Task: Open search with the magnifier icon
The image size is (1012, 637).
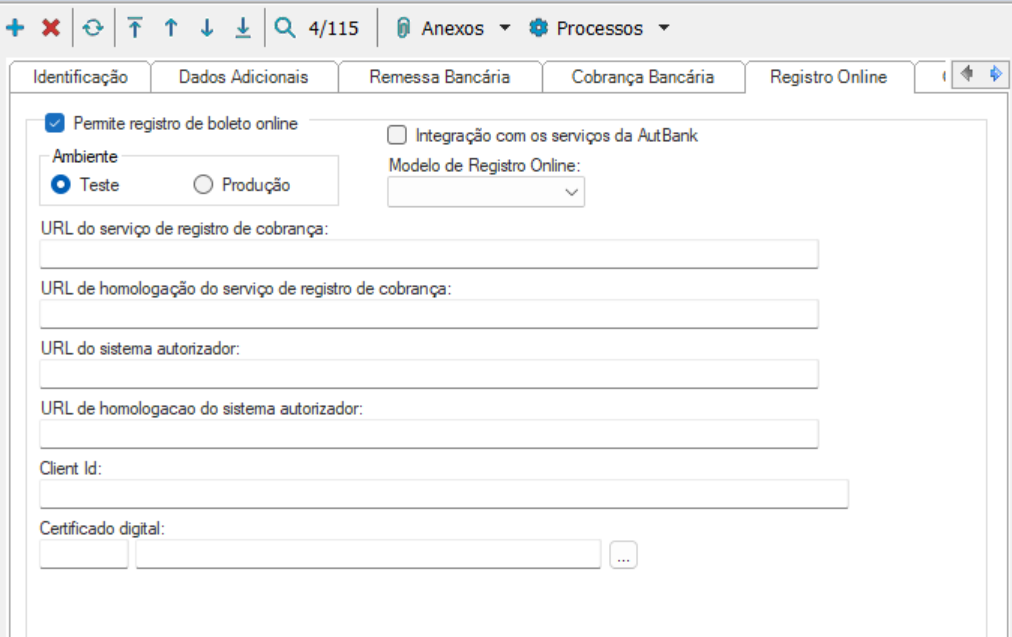Action: point(285,28)
